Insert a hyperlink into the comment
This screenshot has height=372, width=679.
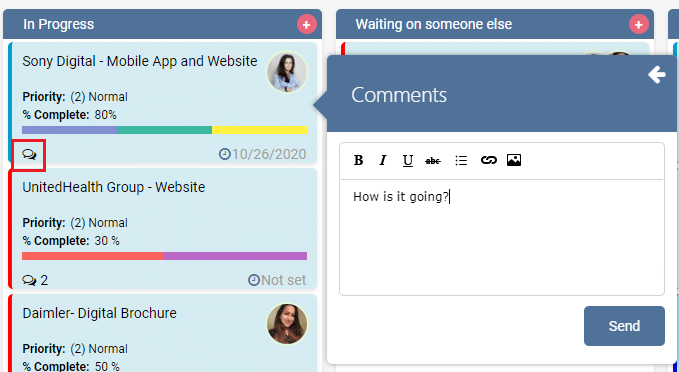(488, 160)
